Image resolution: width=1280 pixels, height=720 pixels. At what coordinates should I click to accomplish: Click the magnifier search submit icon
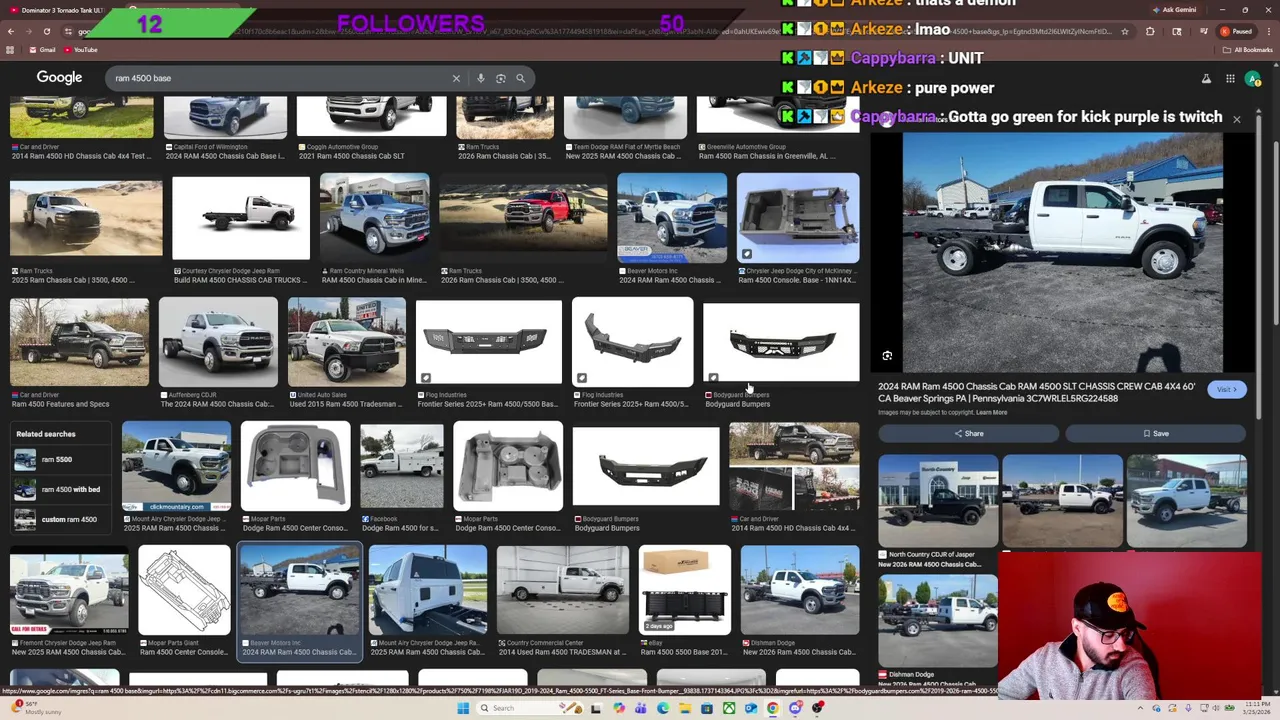[x=520, y=78]
